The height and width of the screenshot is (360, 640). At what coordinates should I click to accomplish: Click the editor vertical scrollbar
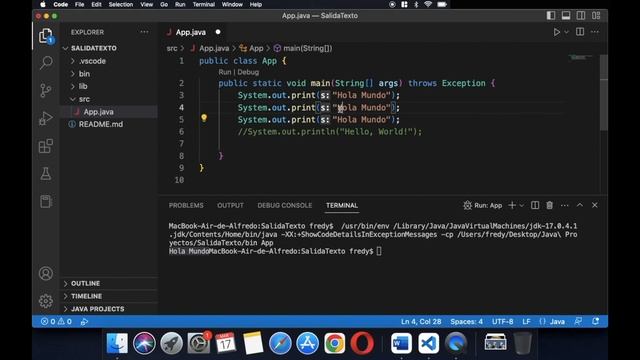click(604, 94)
